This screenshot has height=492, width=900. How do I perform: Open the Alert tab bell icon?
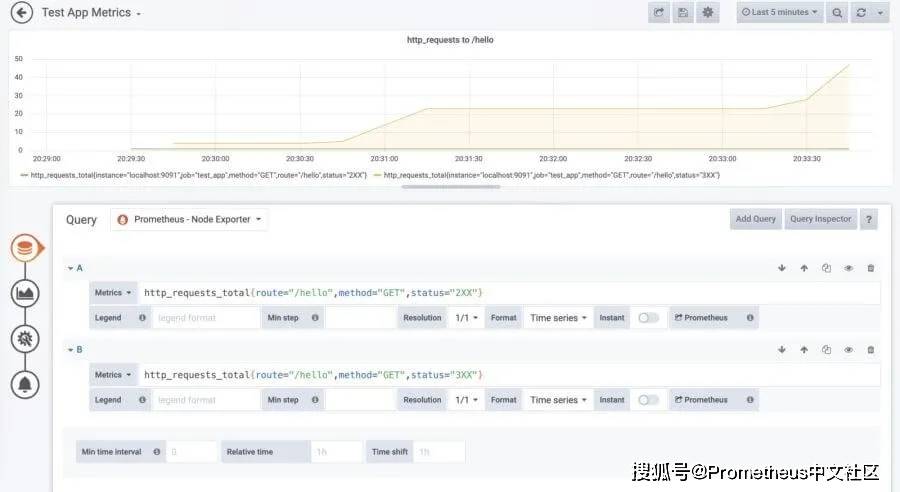[x=25, y=384]
